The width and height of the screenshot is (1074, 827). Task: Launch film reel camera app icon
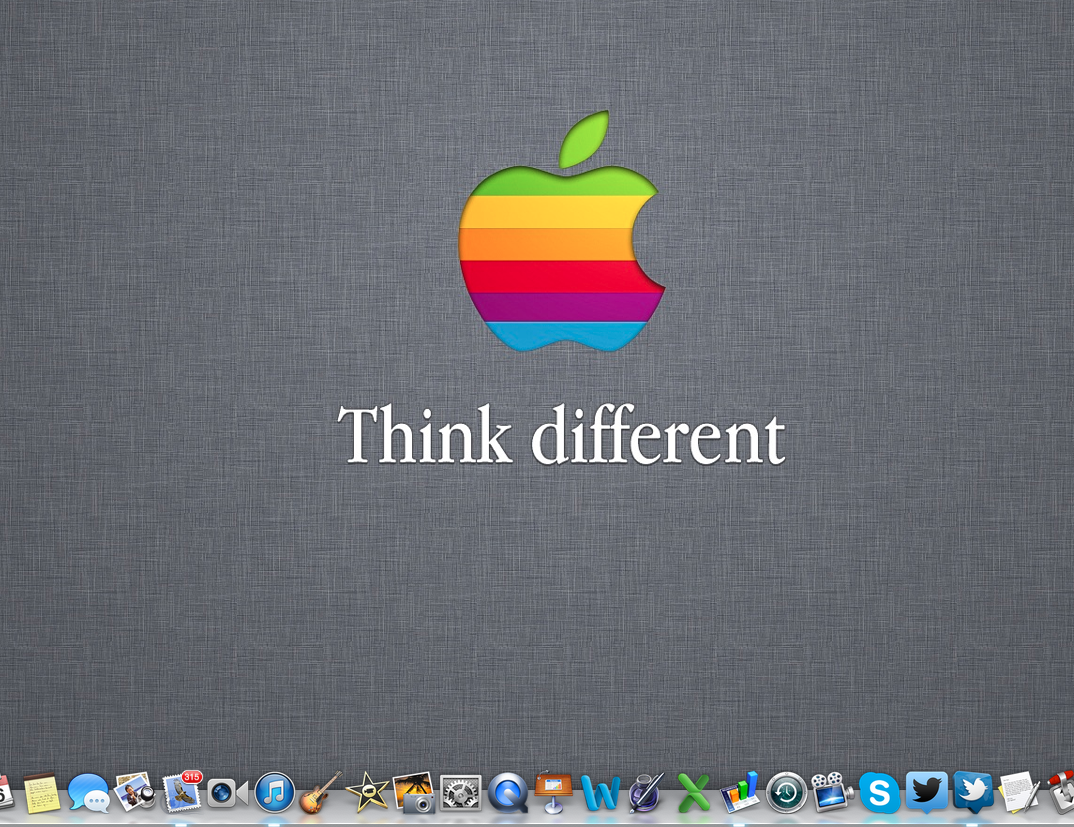832,793
